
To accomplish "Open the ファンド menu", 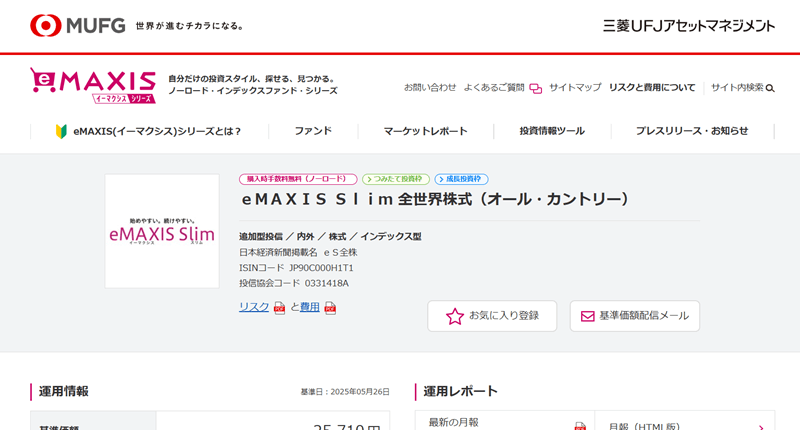I will 313,131.
